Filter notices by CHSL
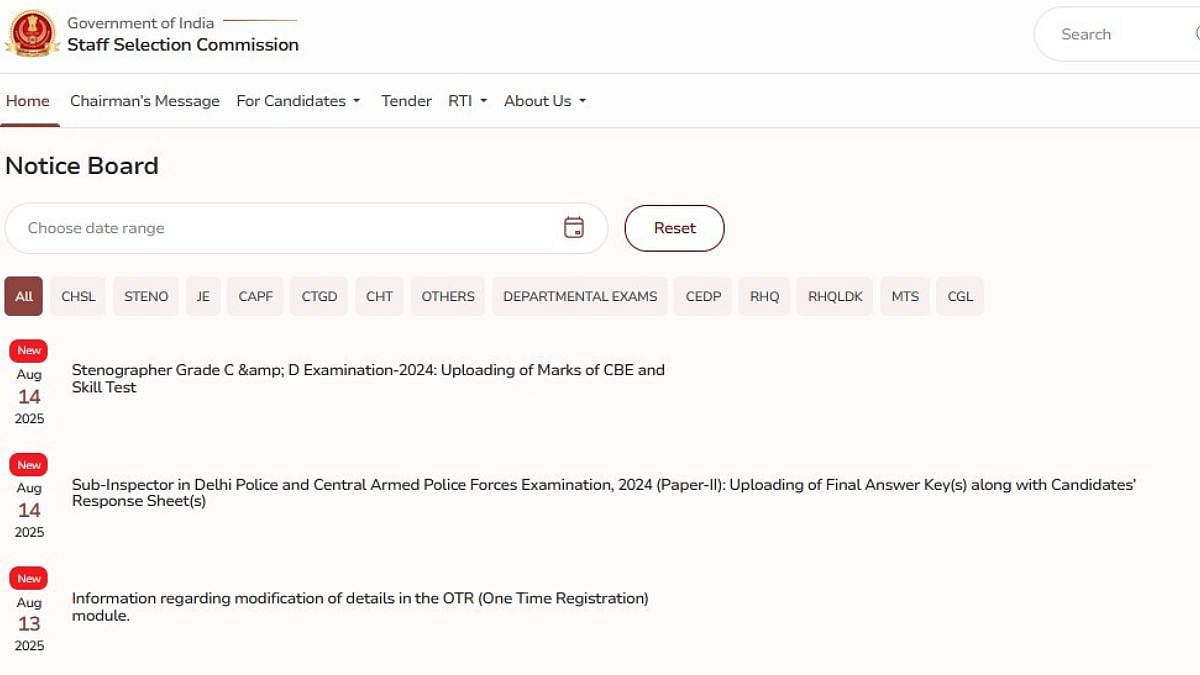 point(78,296)
